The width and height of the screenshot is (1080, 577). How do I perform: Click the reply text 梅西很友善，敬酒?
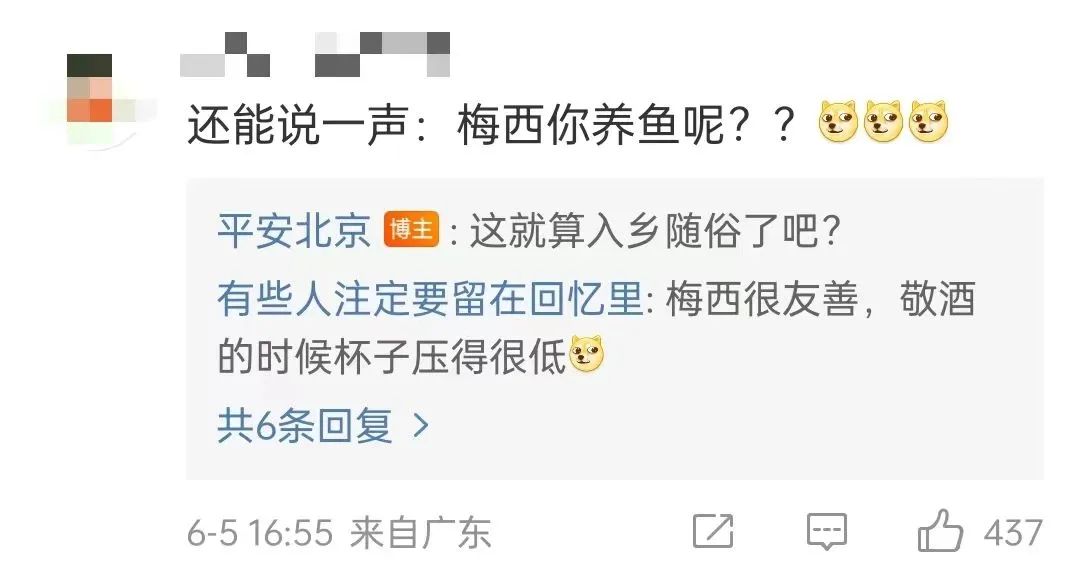tap(820, 299)
